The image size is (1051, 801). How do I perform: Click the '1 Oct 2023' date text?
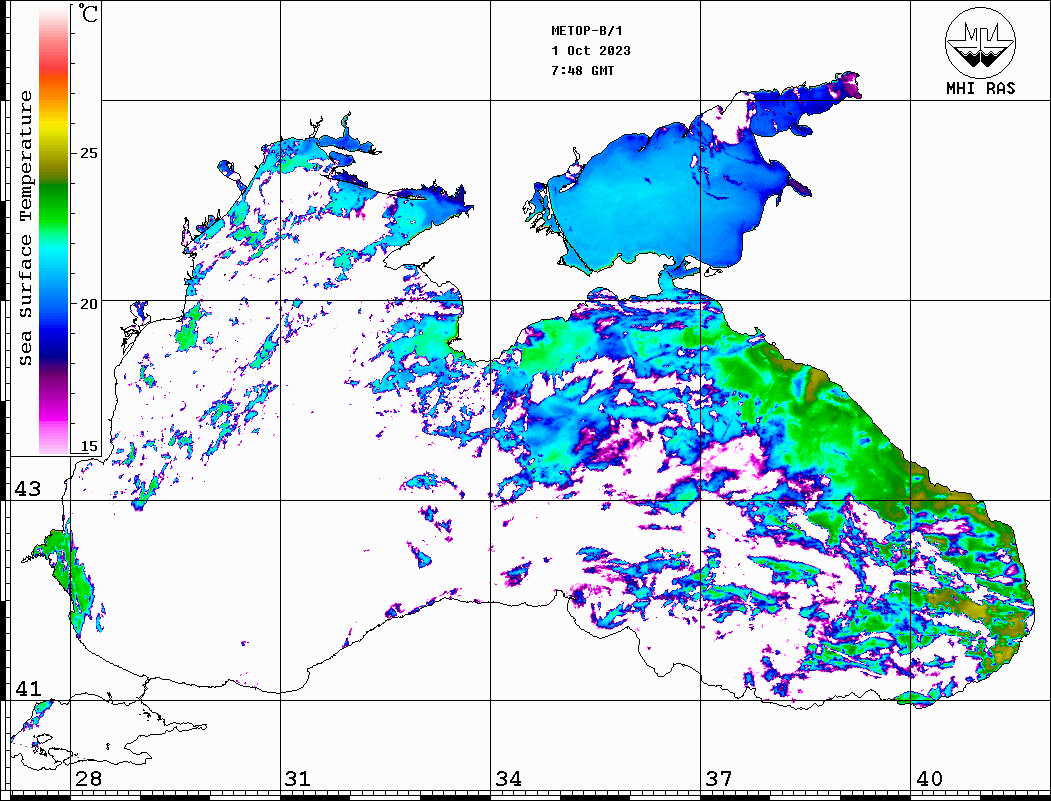(x=591, y=51)
